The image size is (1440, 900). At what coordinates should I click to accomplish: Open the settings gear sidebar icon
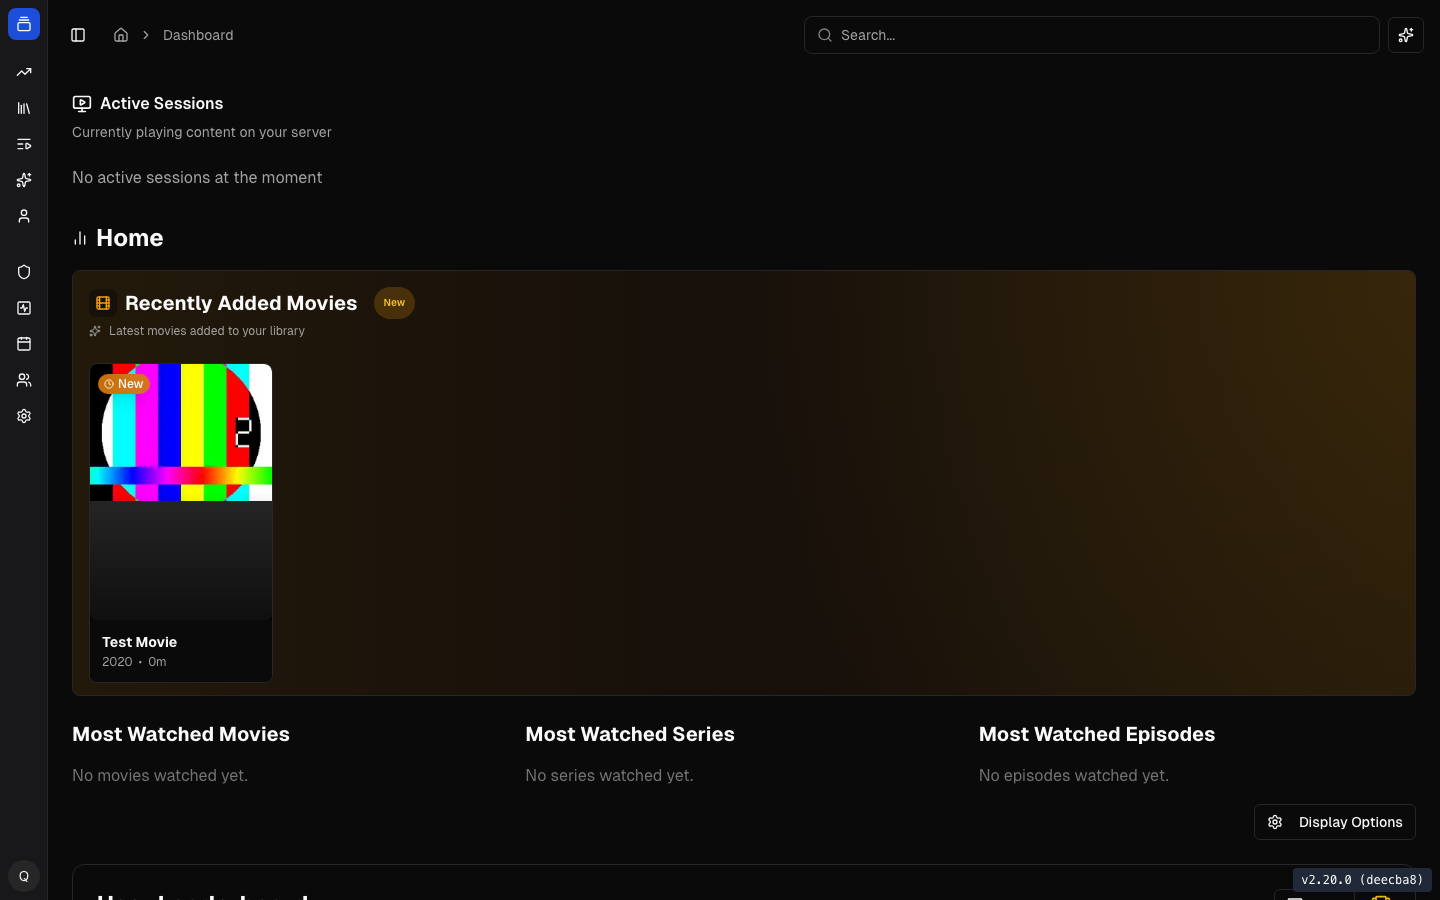[x=24, y=416]
